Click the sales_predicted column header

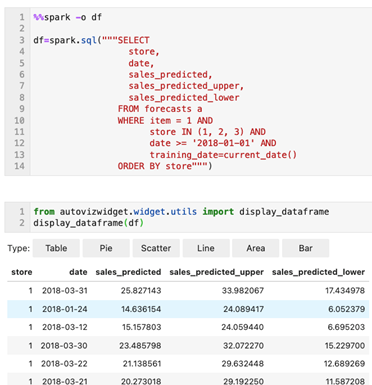128,272
